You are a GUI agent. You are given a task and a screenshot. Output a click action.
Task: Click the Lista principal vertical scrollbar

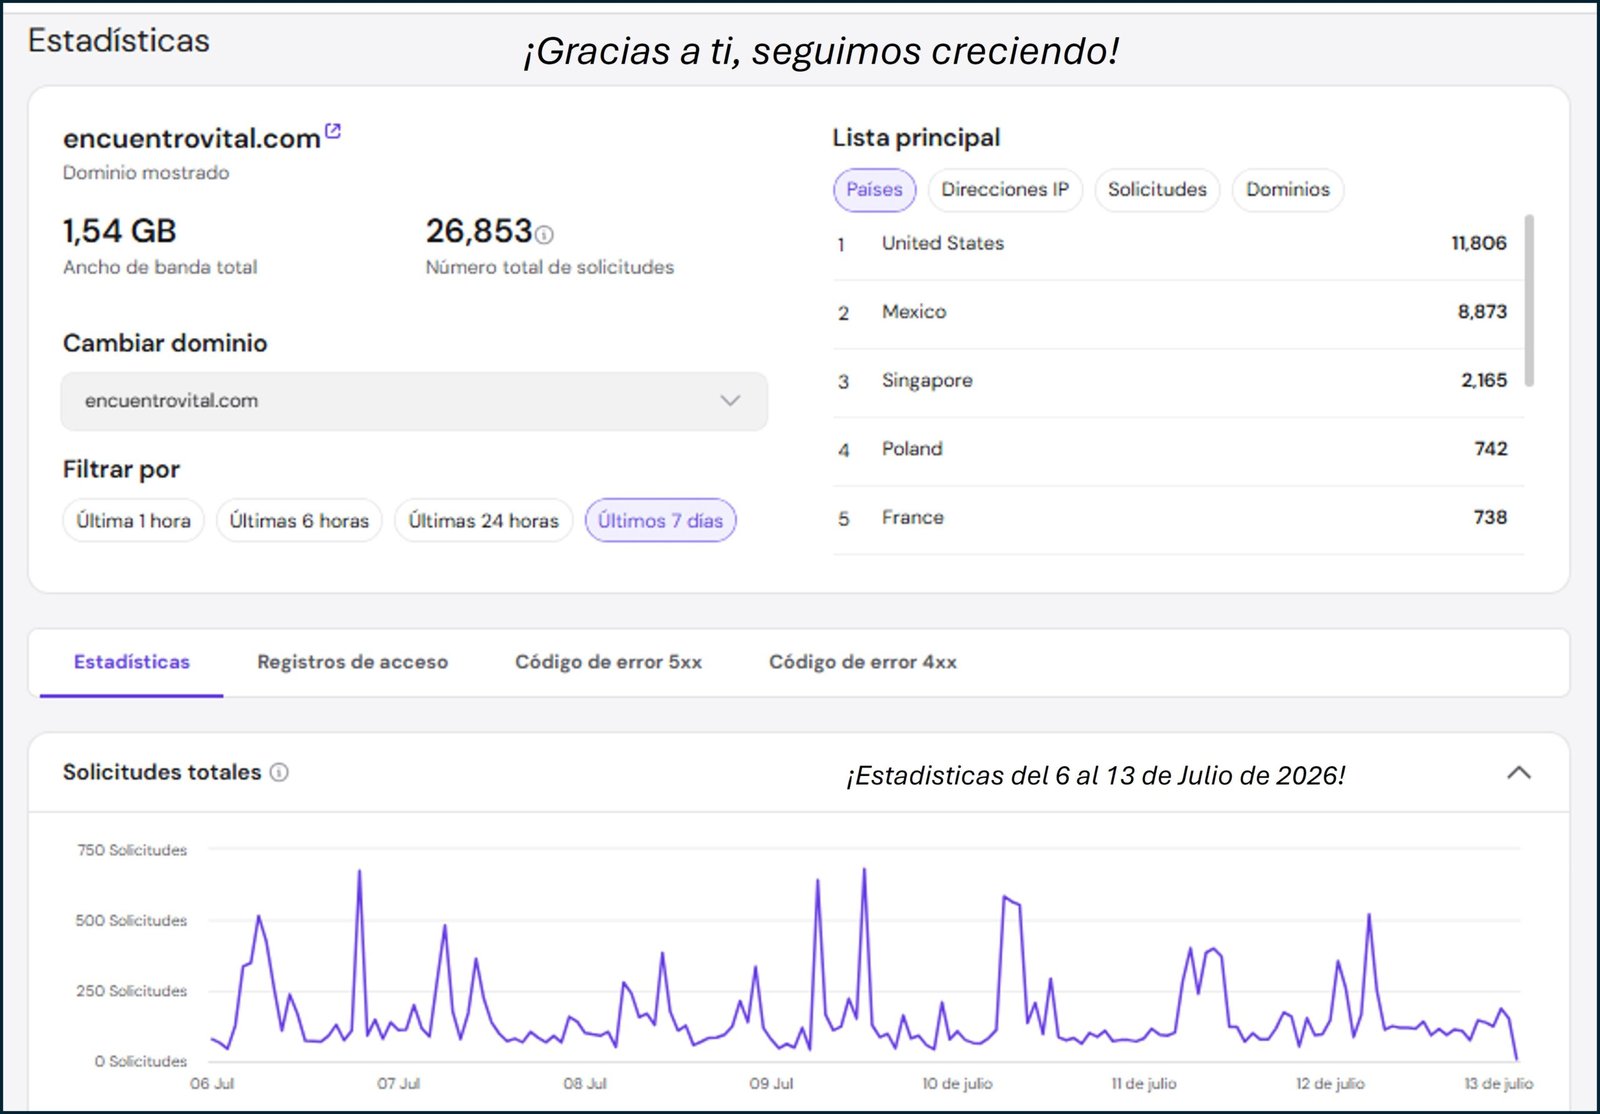(1529, 300)
